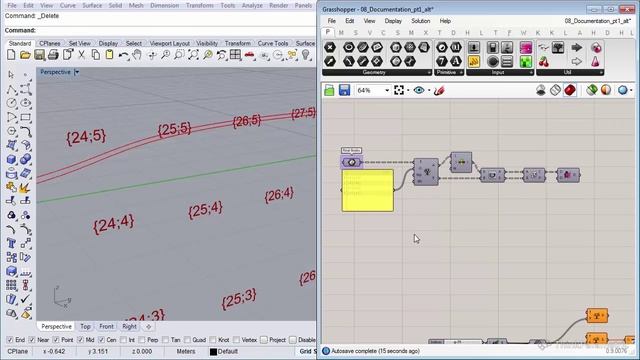Switch to the Top viewport tab

(85, 327)
